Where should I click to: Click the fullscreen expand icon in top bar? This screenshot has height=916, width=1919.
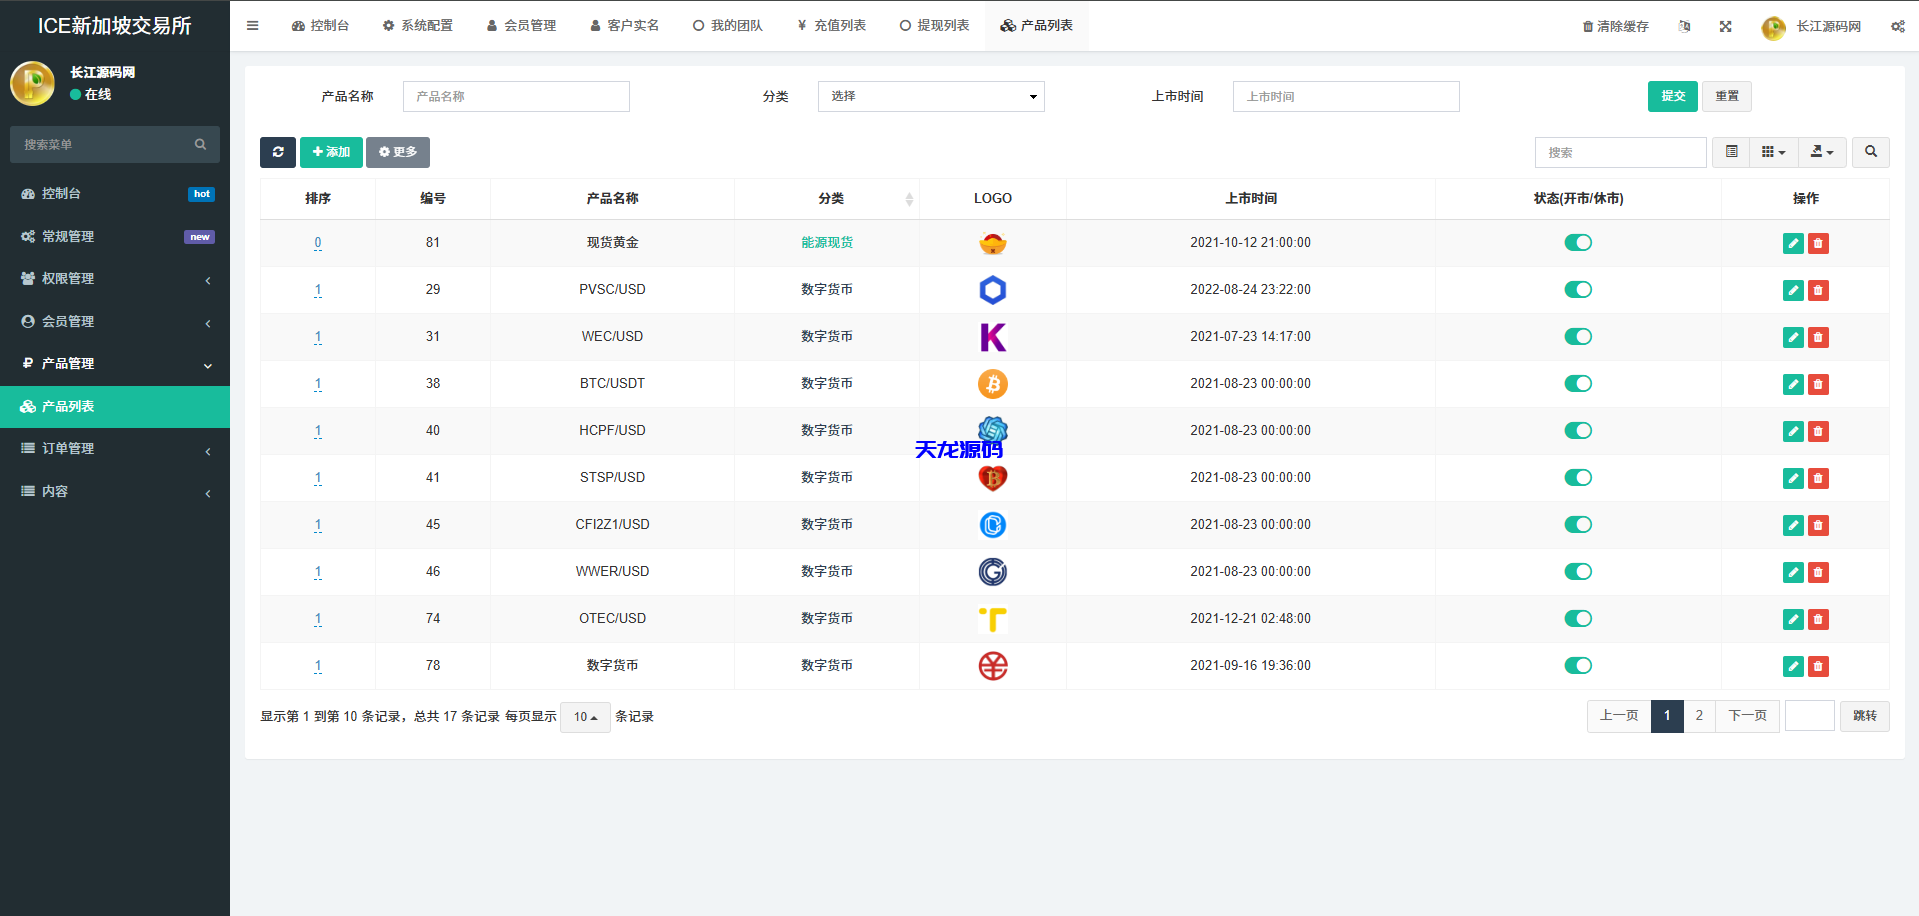(x=1725, y=26)
